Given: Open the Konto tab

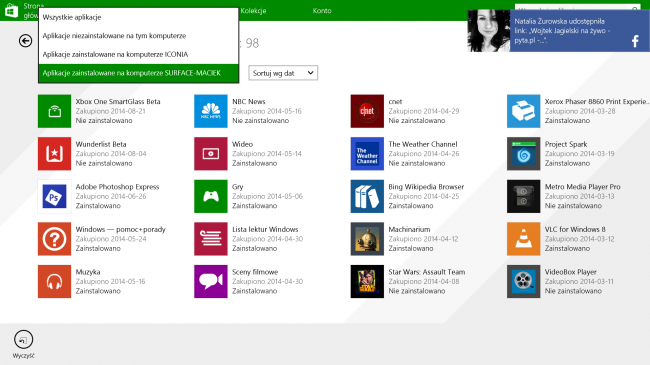Looking at the screenshot, I should pyautogui.click(x=322, y=11).
